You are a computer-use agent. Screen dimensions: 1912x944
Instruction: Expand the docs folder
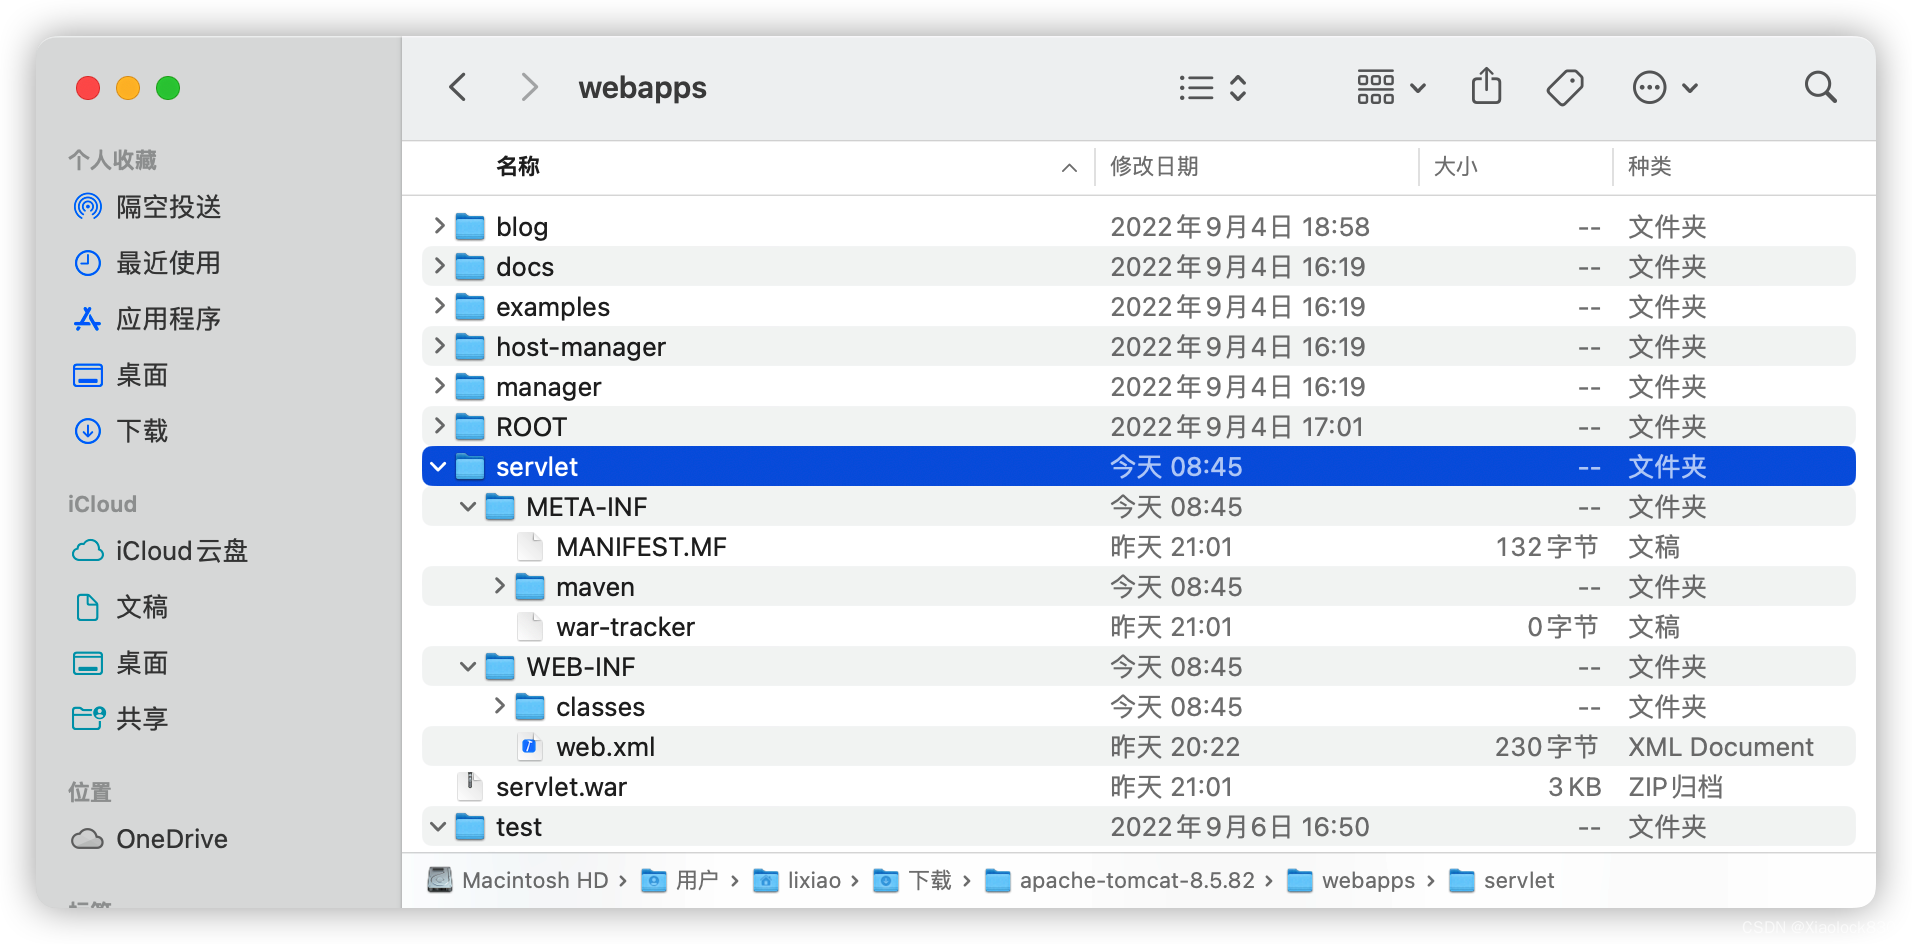tap(439, 266)
